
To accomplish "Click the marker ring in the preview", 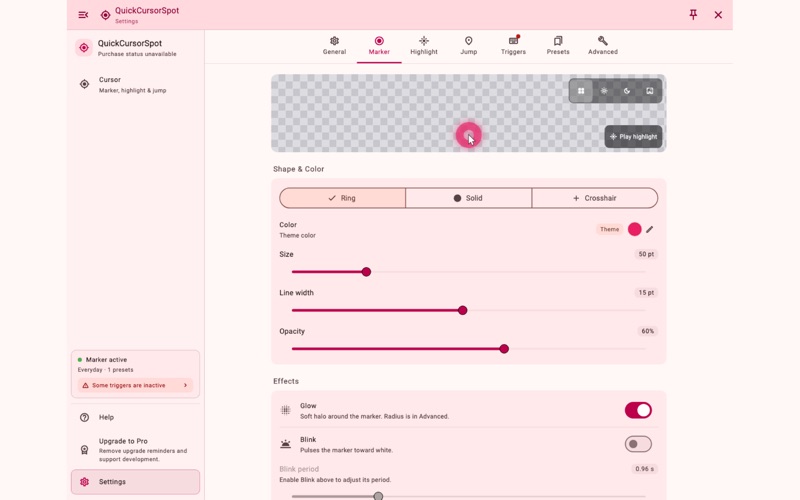I will pos(468,135).
